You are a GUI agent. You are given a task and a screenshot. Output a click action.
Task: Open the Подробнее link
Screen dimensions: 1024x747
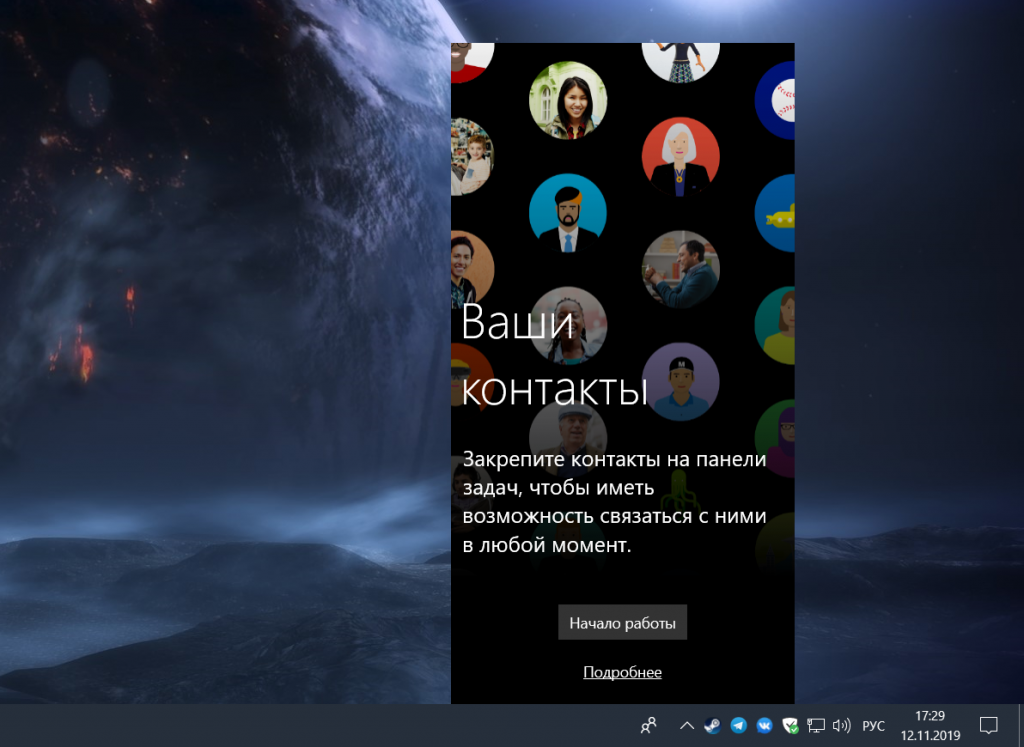pos(622,672)
